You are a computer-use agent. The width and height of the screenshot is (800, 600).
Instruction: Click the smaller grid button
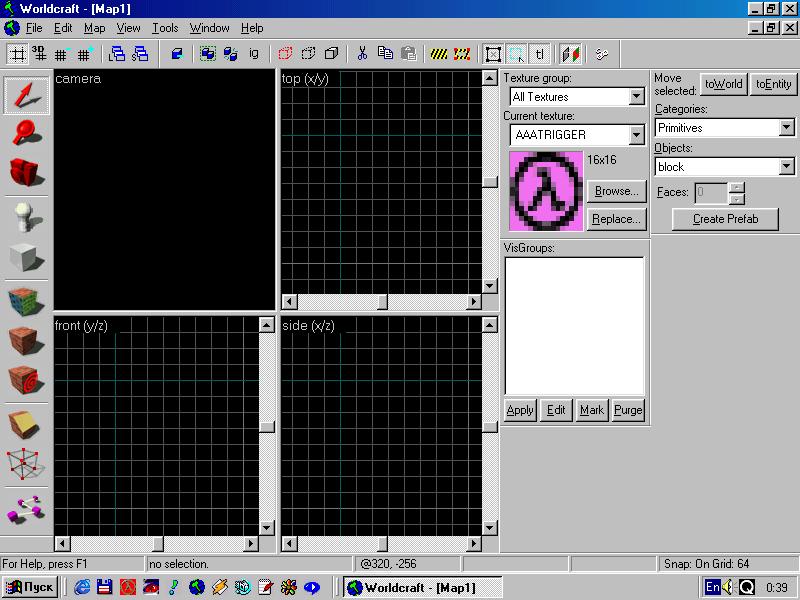tap(62, 54)
